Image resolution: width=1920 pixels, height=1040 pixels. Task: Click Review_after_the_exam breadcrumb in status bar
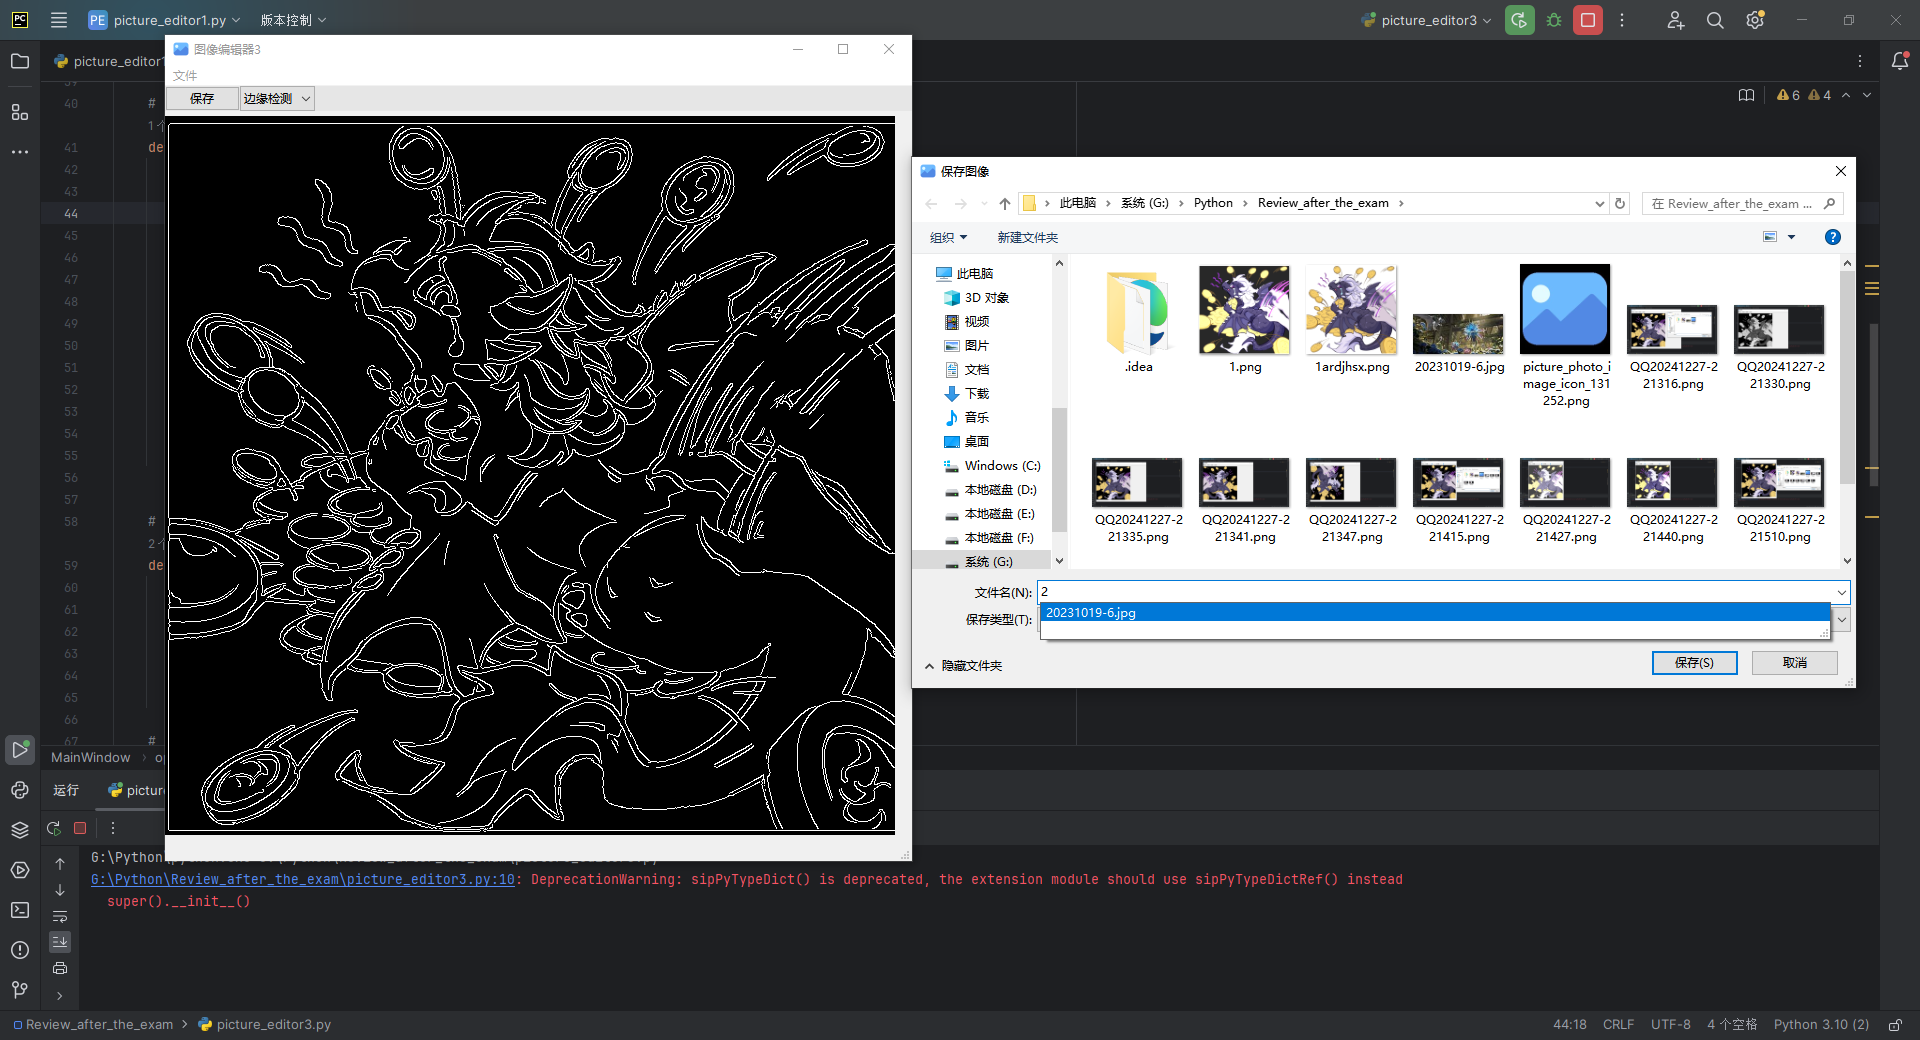99,1025
